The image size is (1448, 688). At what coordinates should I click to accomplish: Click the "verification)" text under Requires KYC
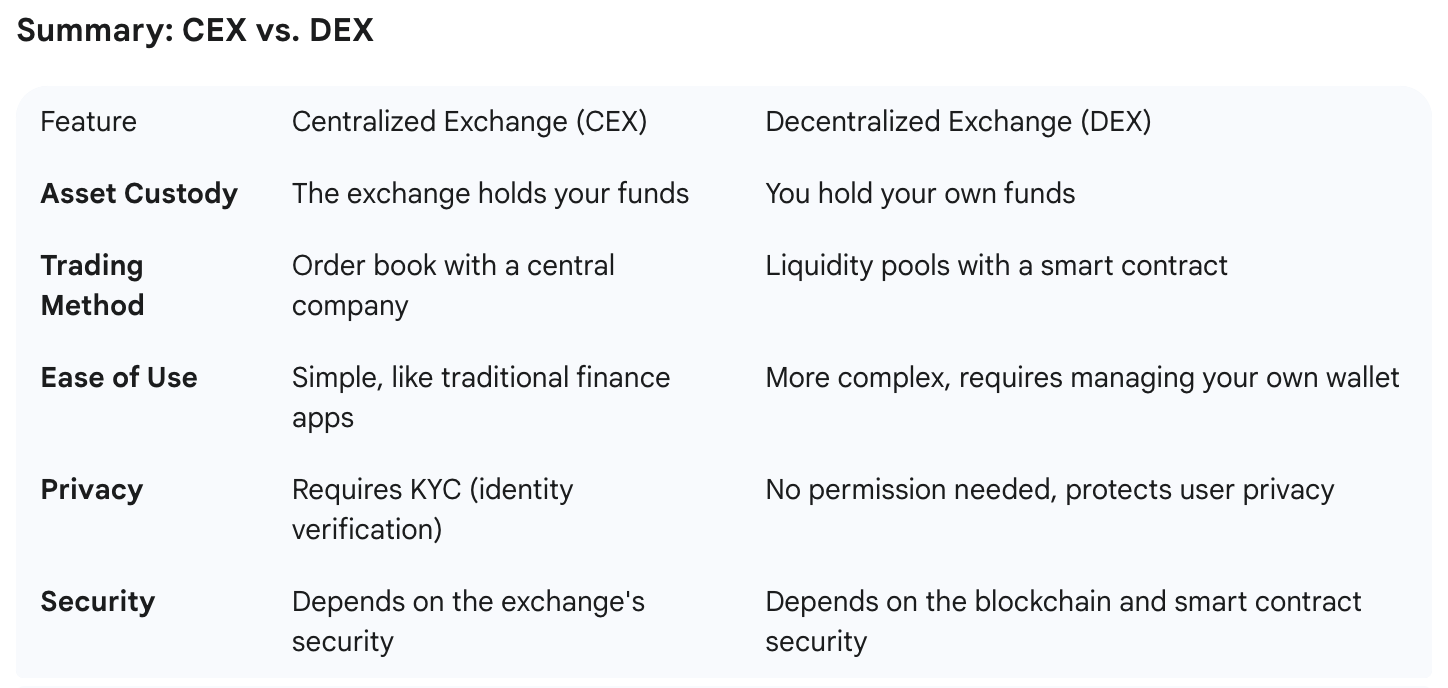366,529
